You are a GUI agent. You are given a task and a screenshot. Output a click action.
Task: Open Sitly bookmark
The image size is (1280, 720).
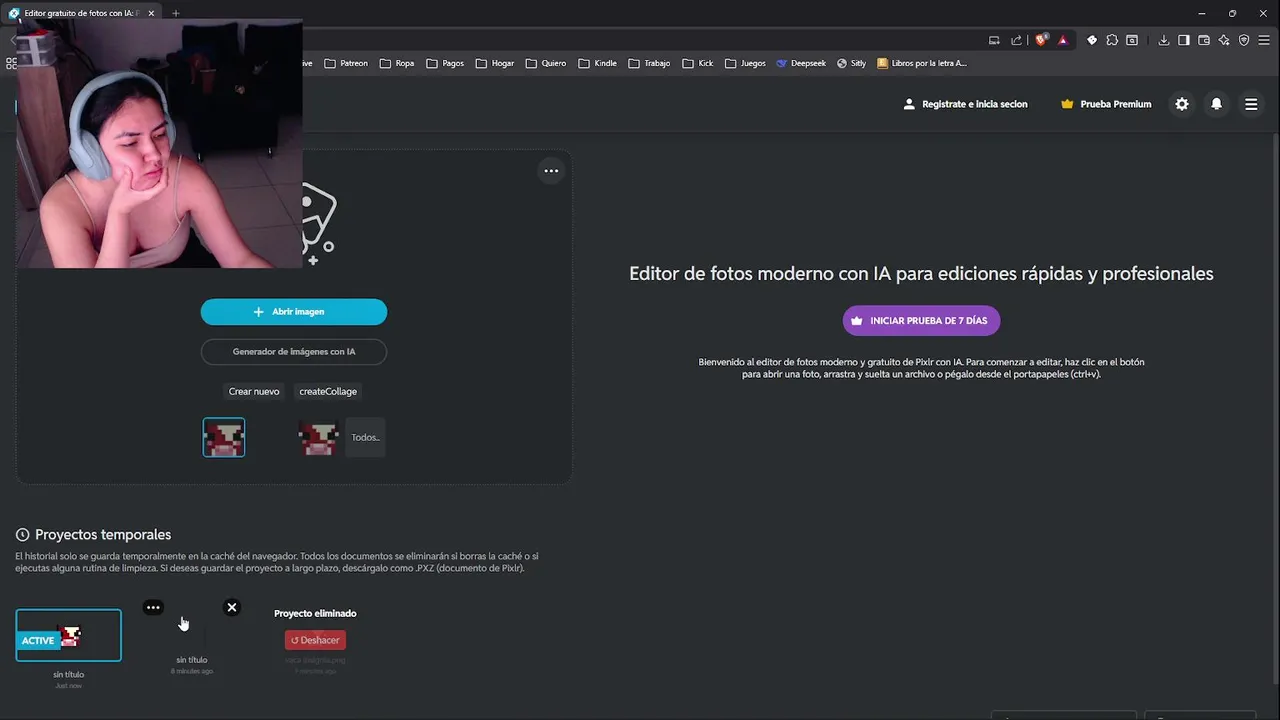click(x=851, y=63)
